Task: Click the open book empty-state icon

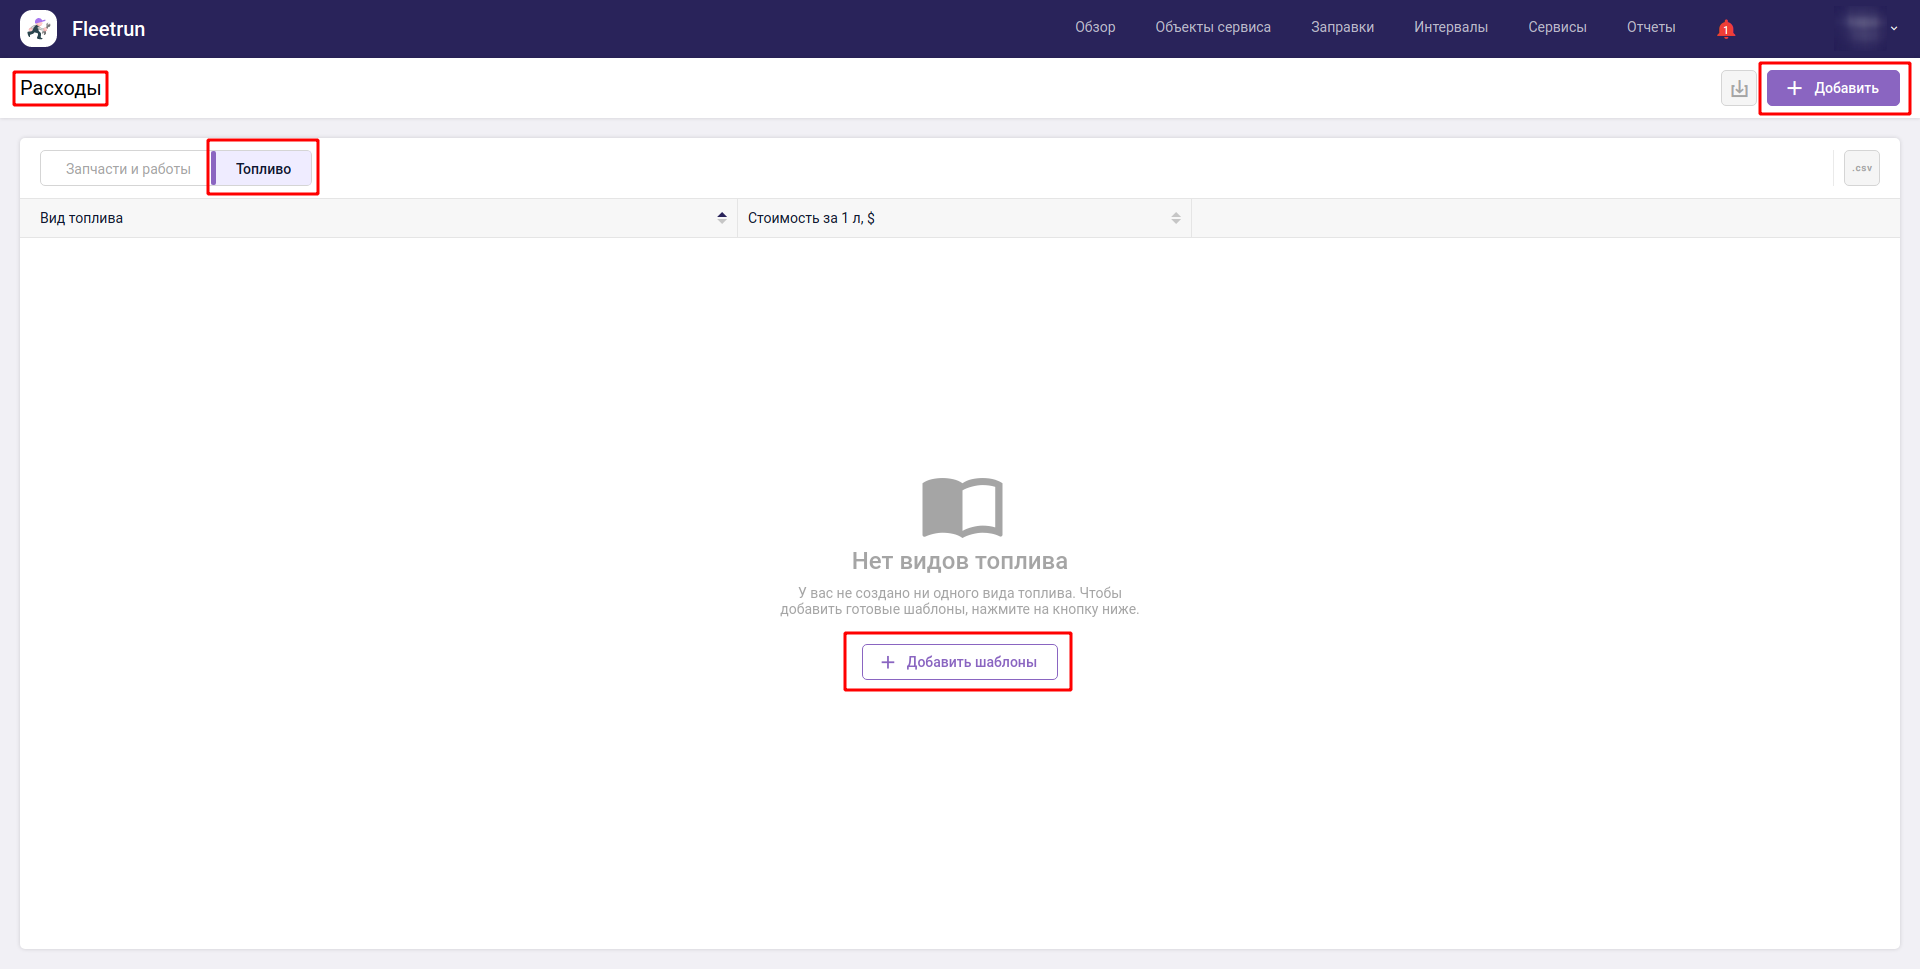Action: pos(961,507)
